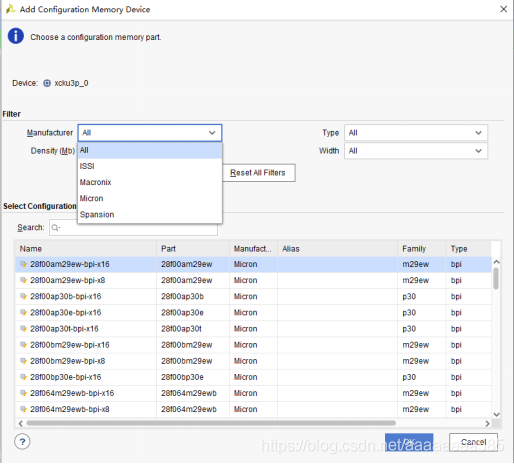The image size is (514, 464).
Task: Select ISSI from the Manufacturer list
Action: (x=150, y=166)
